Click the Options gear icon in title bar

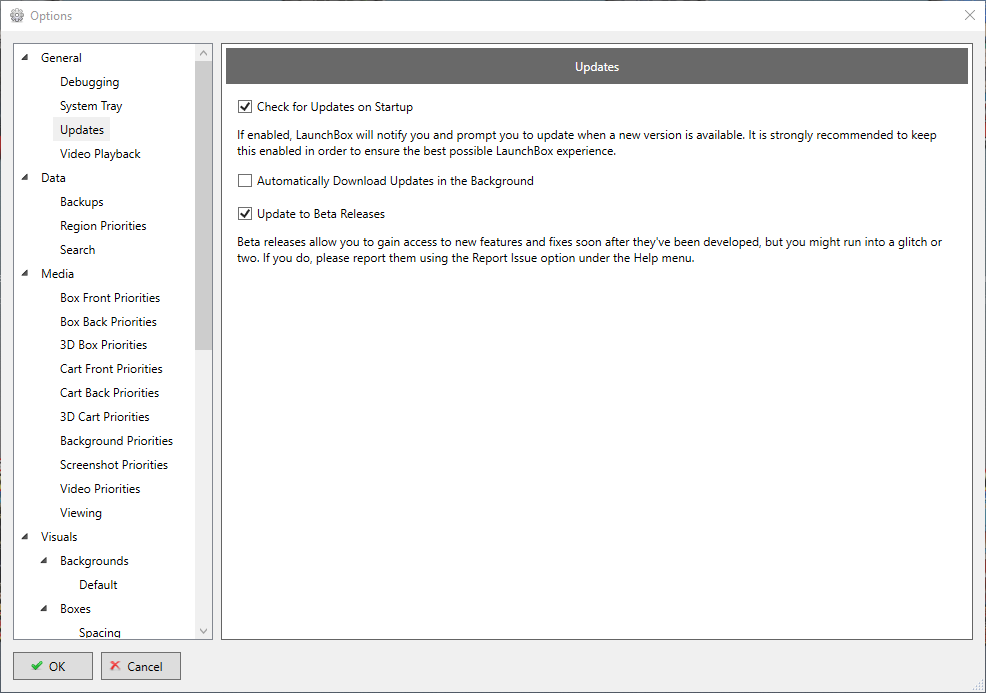tap(17, 16)
